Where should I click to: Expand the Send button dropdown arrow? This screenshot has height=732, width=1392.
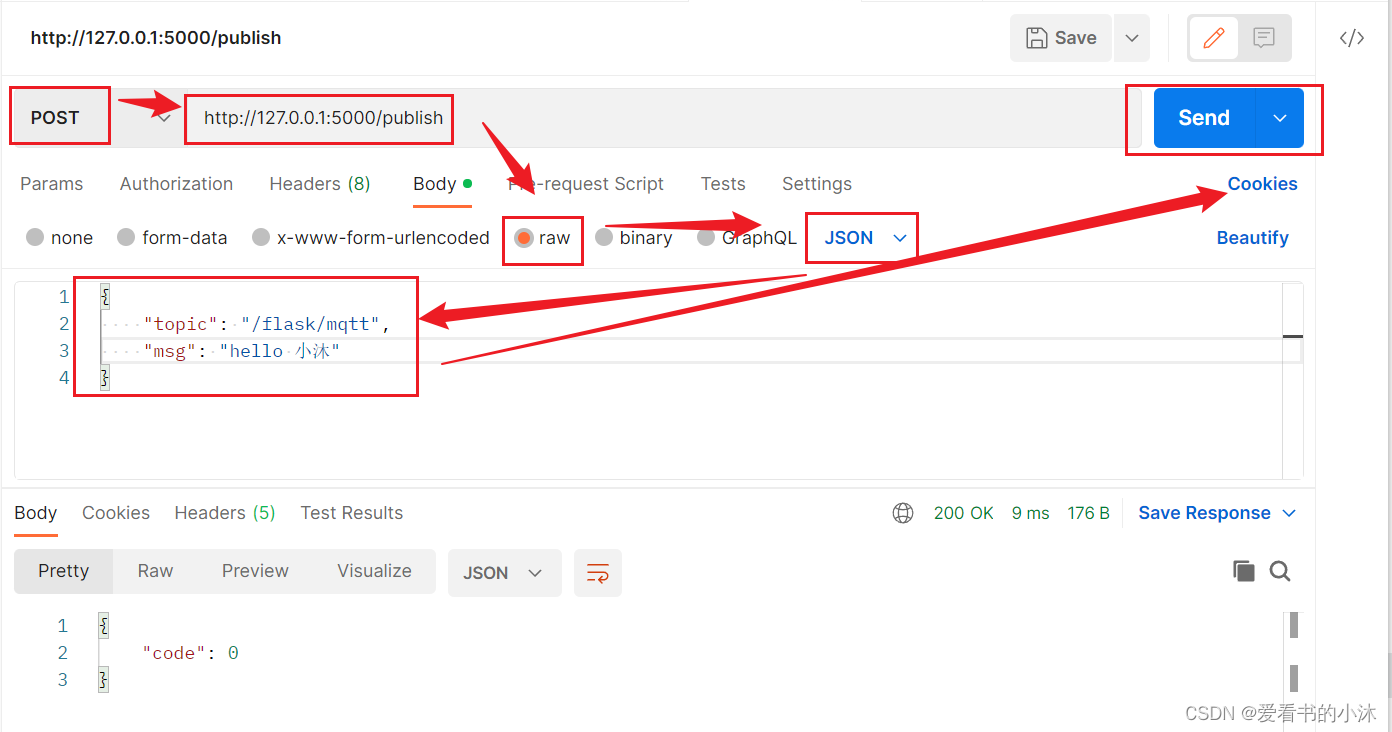click(x=1280, y=118)
